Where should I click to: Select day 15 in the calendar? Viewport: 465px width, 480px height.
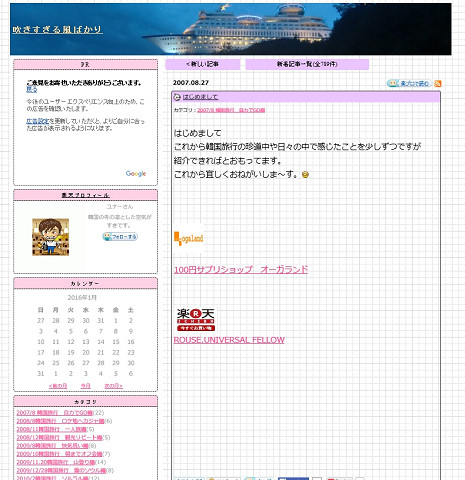(116, 342)
